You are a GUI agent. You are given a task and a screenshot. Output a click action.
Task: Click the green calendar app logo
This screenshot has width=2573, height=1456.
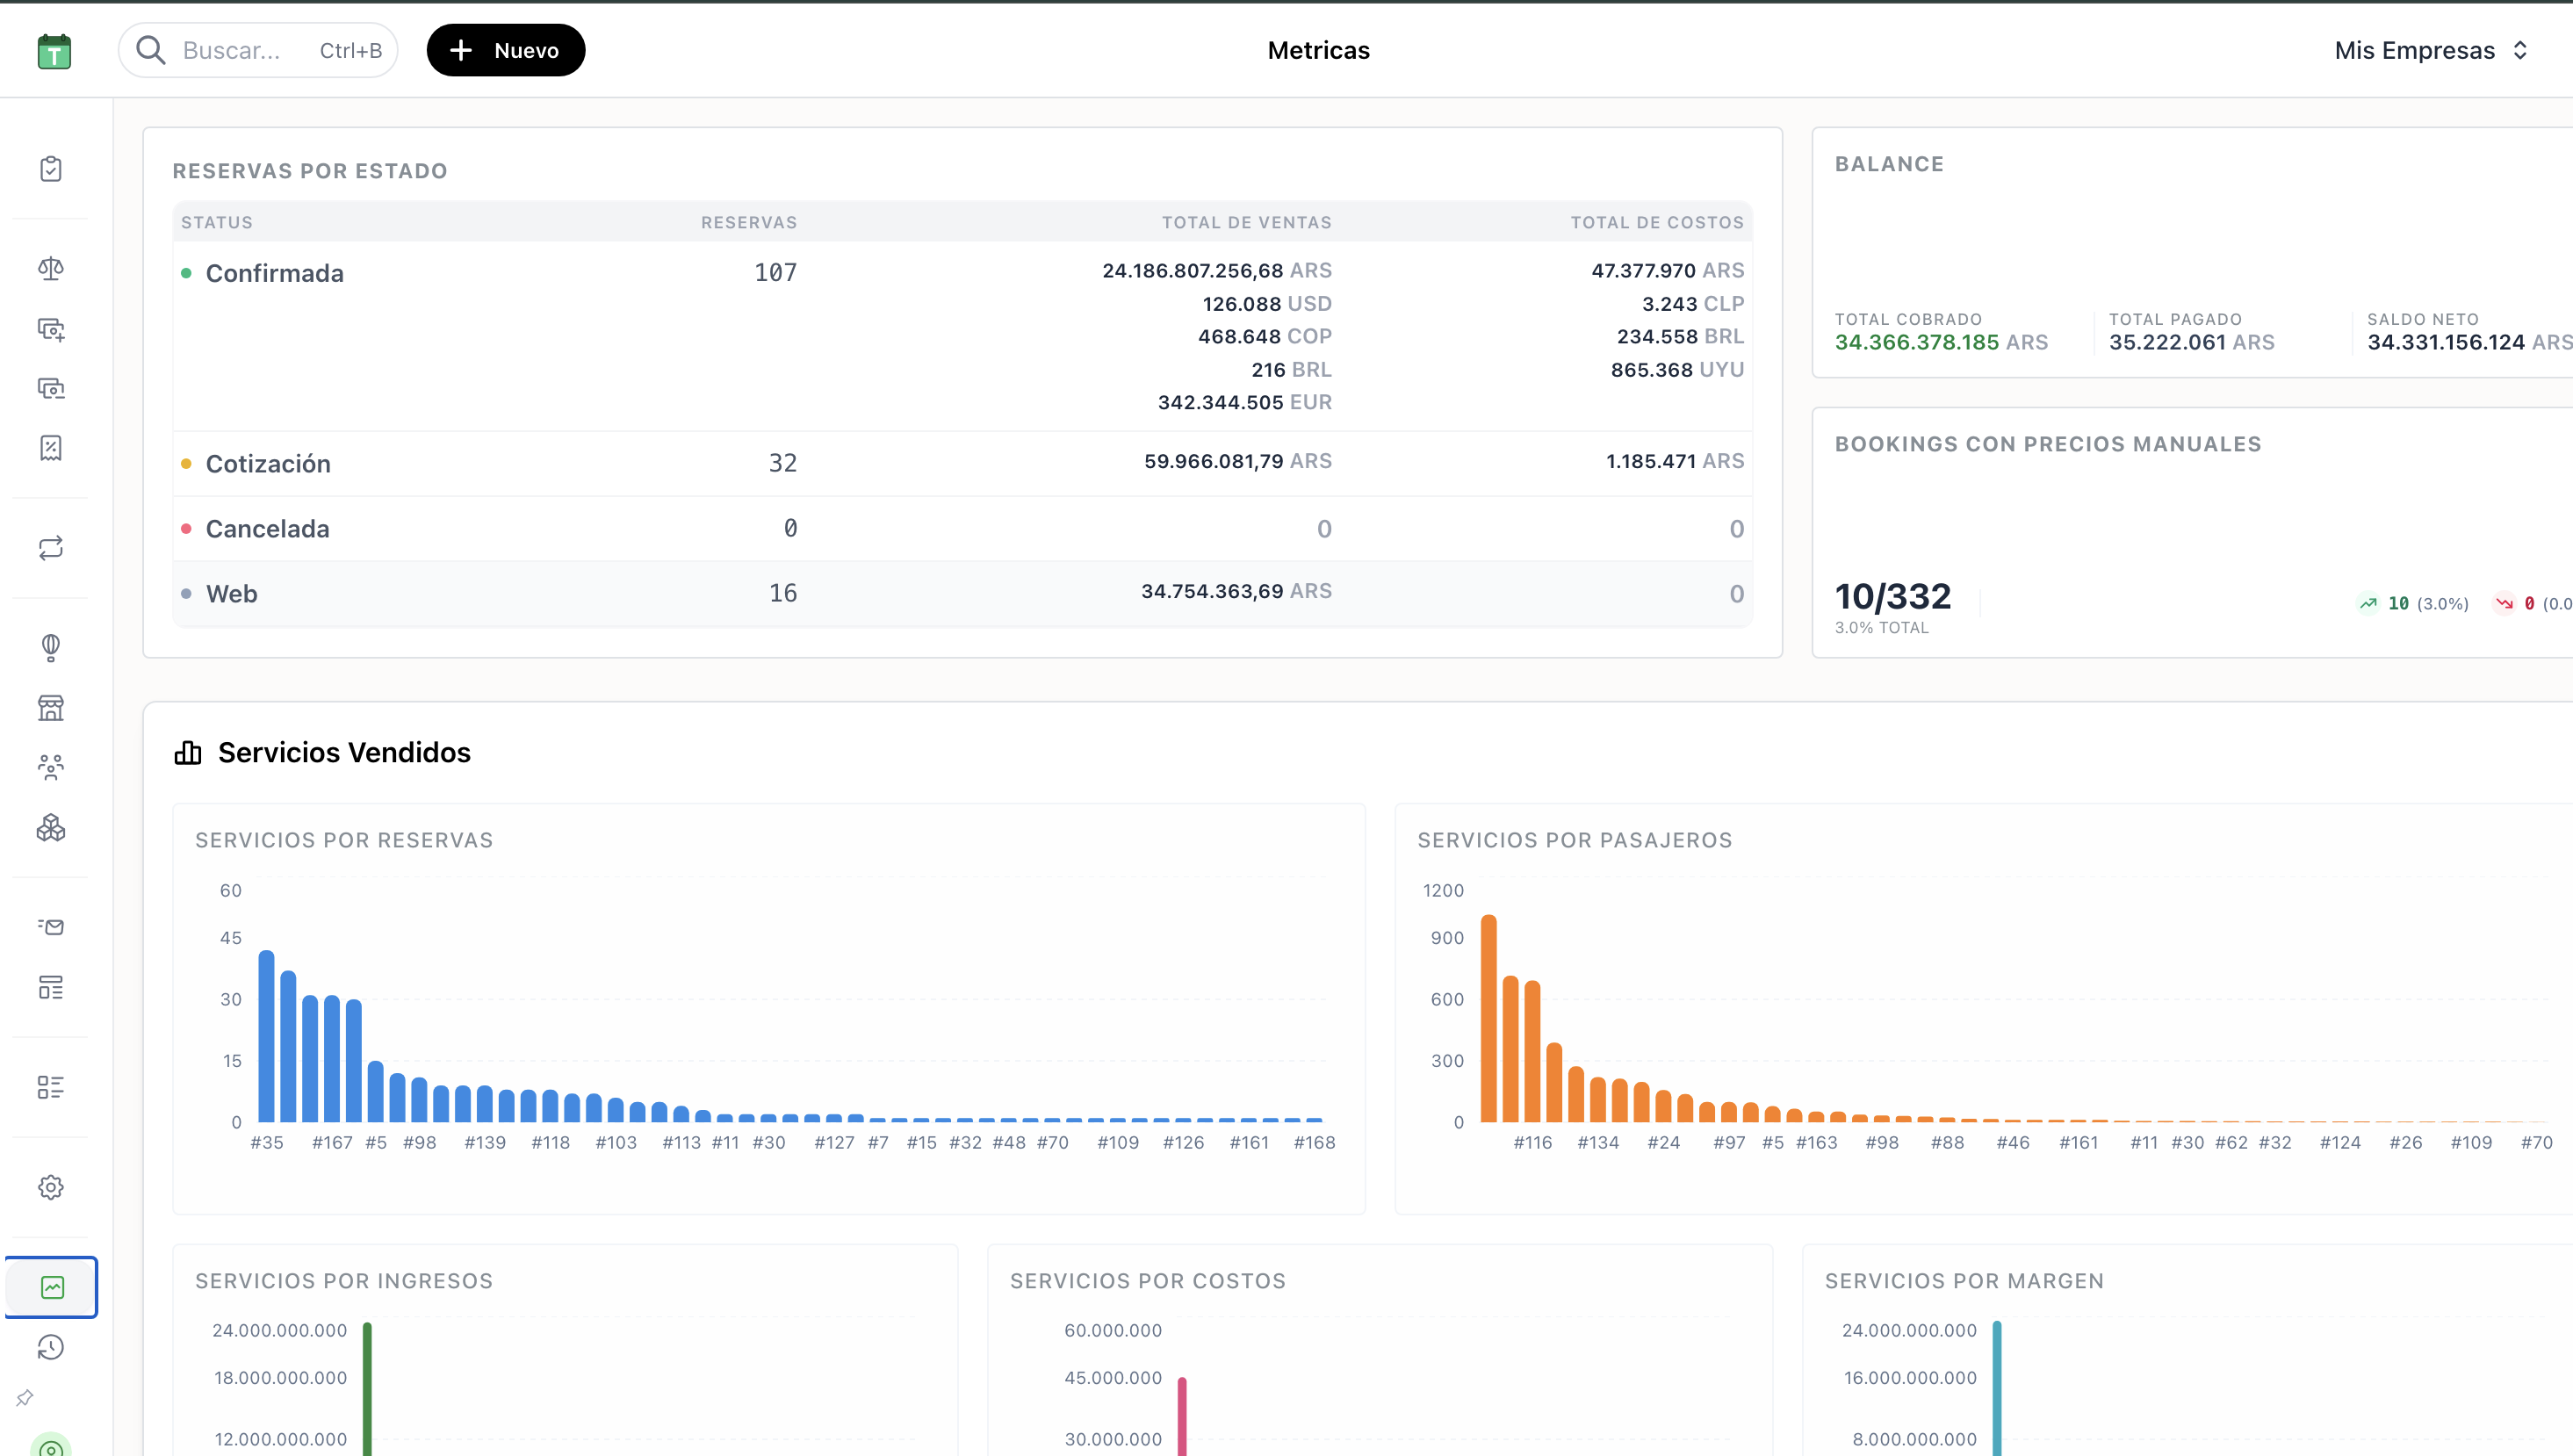point(54,51)
